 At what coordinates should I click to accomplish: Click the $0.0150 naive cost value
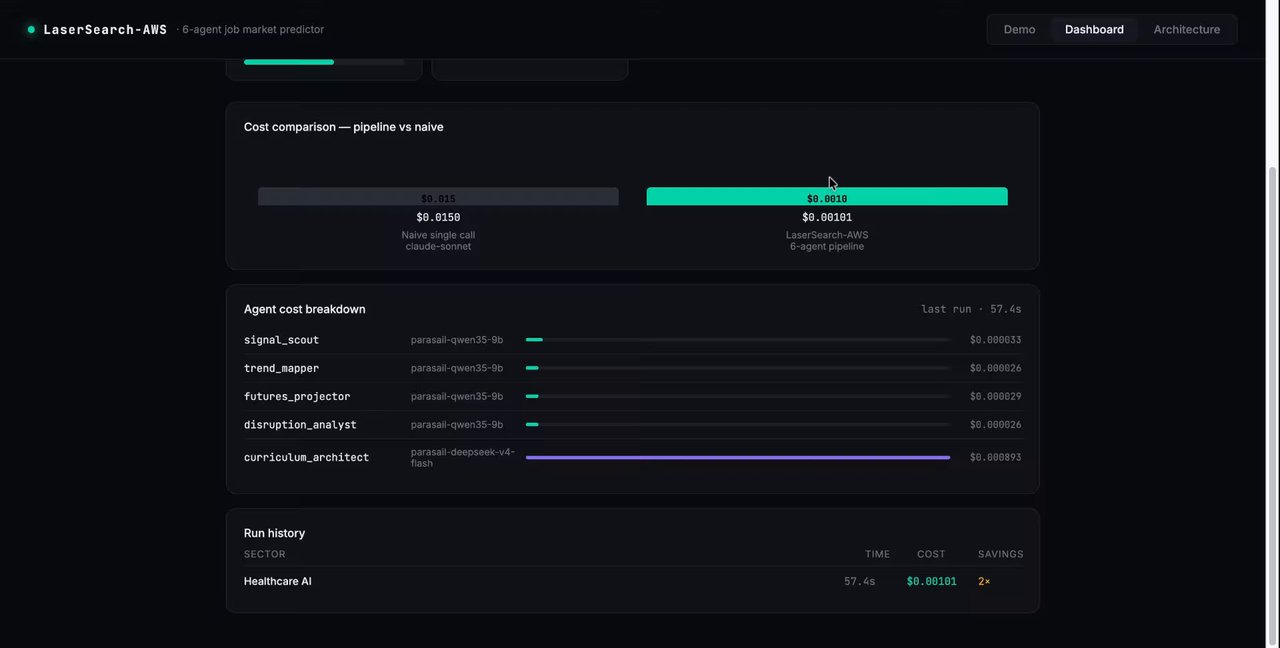pos(438,217)
